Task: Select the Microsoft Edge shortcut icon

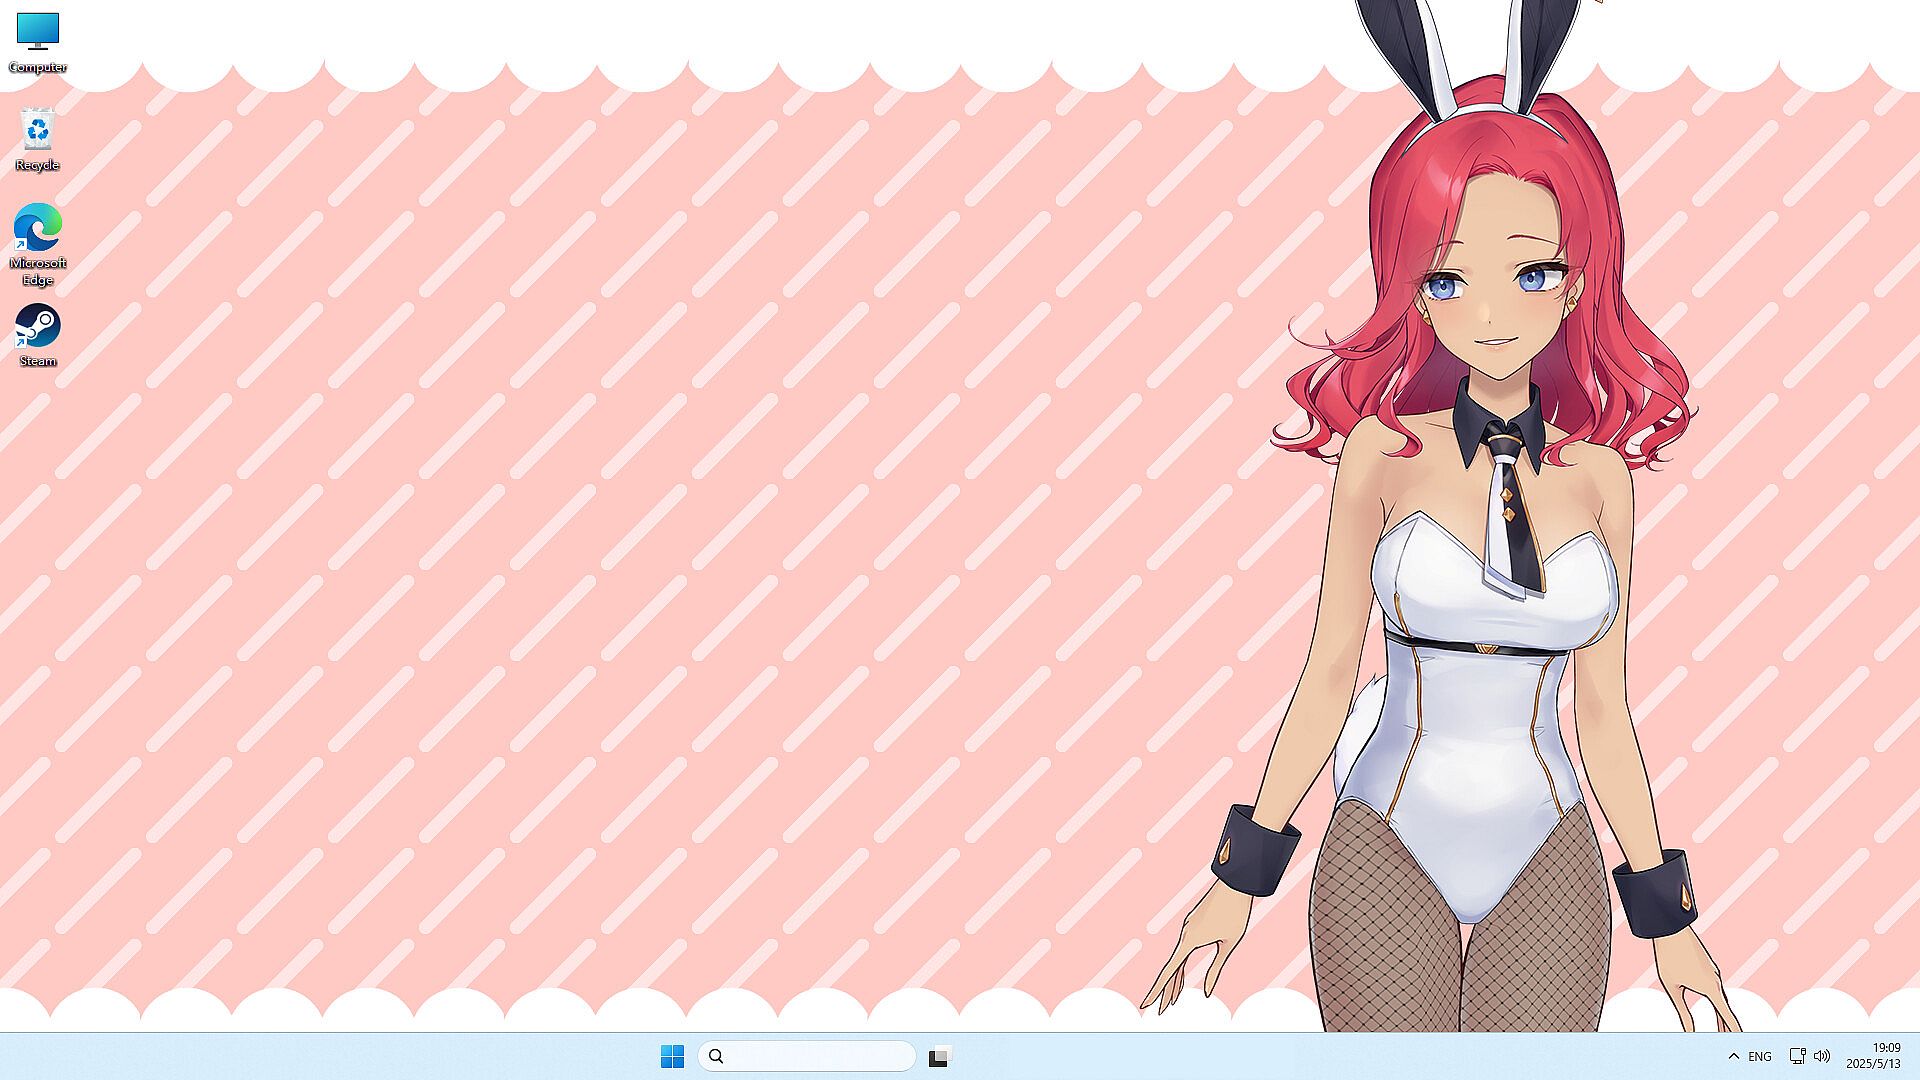Action: tap(38, 228)
